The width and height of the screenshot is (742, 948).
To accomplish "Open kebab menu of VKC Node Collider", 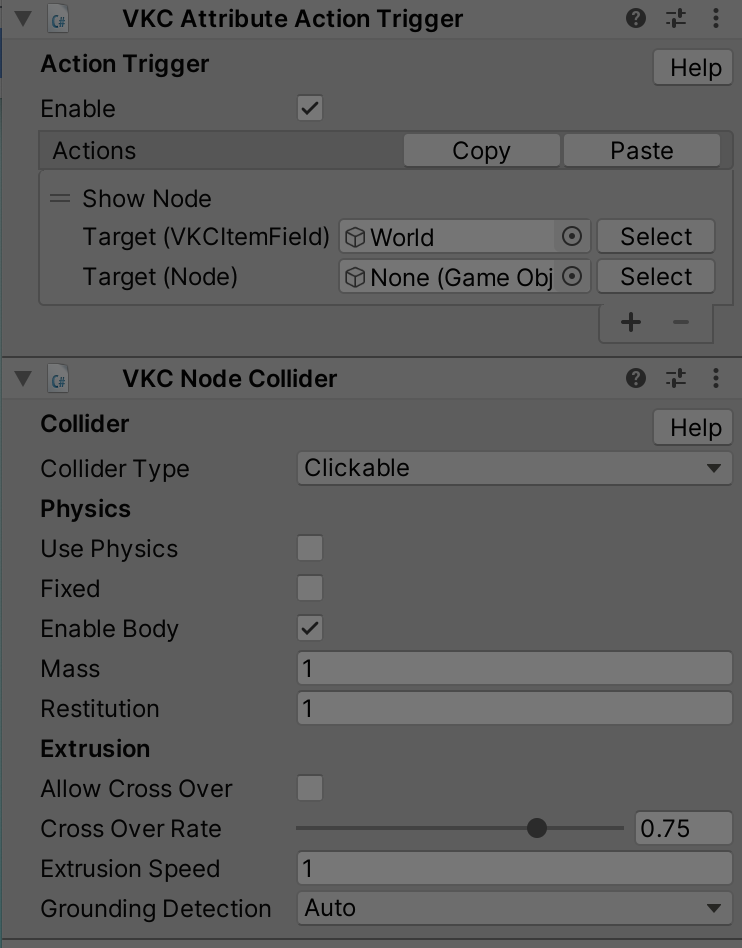I will click(715, 378).
